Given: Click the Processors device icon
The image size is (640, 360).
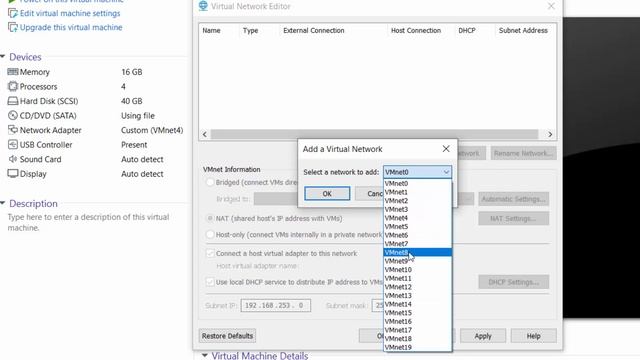Looking at the screenshot, I should (13, 87).
